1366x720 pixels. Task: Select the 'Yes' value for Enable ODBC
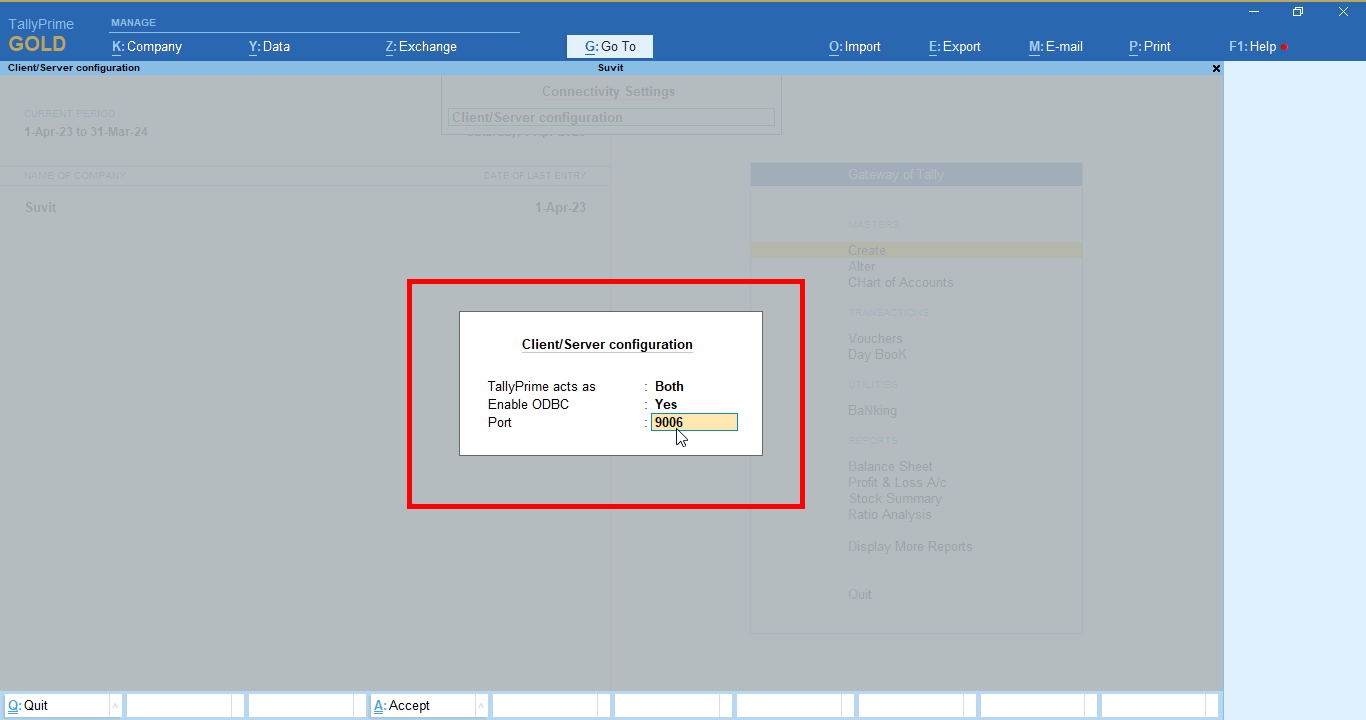point(666,404)
